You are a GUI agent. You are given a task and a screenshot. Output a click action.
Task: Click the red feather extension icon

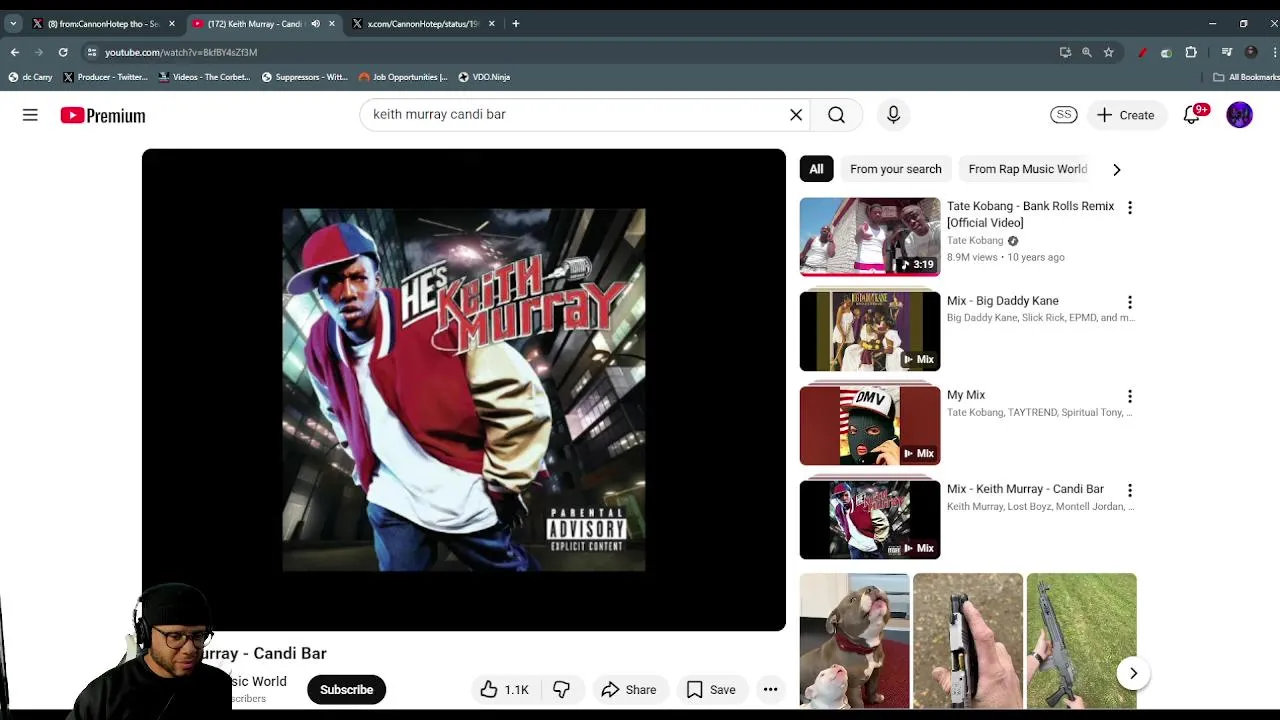pyautogui.click(x=1142, y=52)
